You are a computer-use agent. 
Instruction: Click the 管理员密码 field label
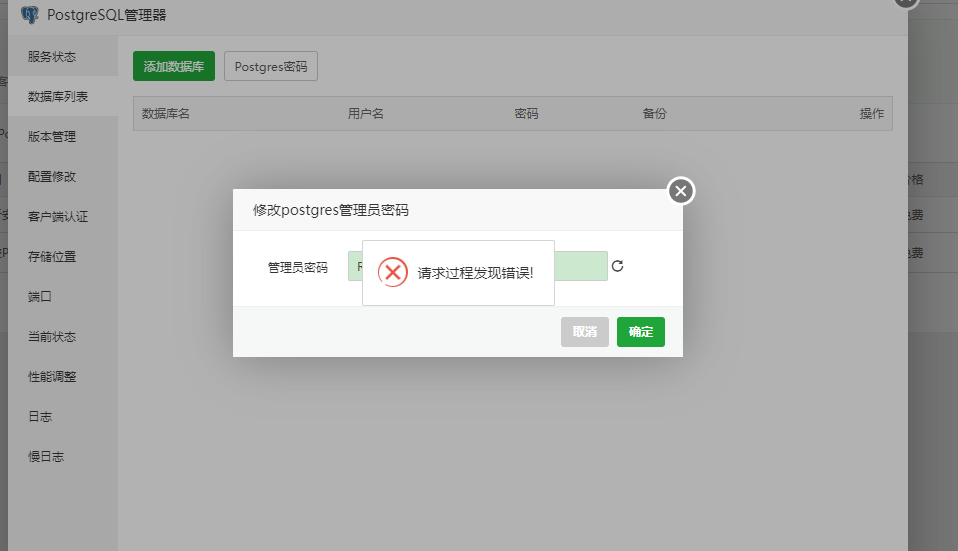(298, 268)
